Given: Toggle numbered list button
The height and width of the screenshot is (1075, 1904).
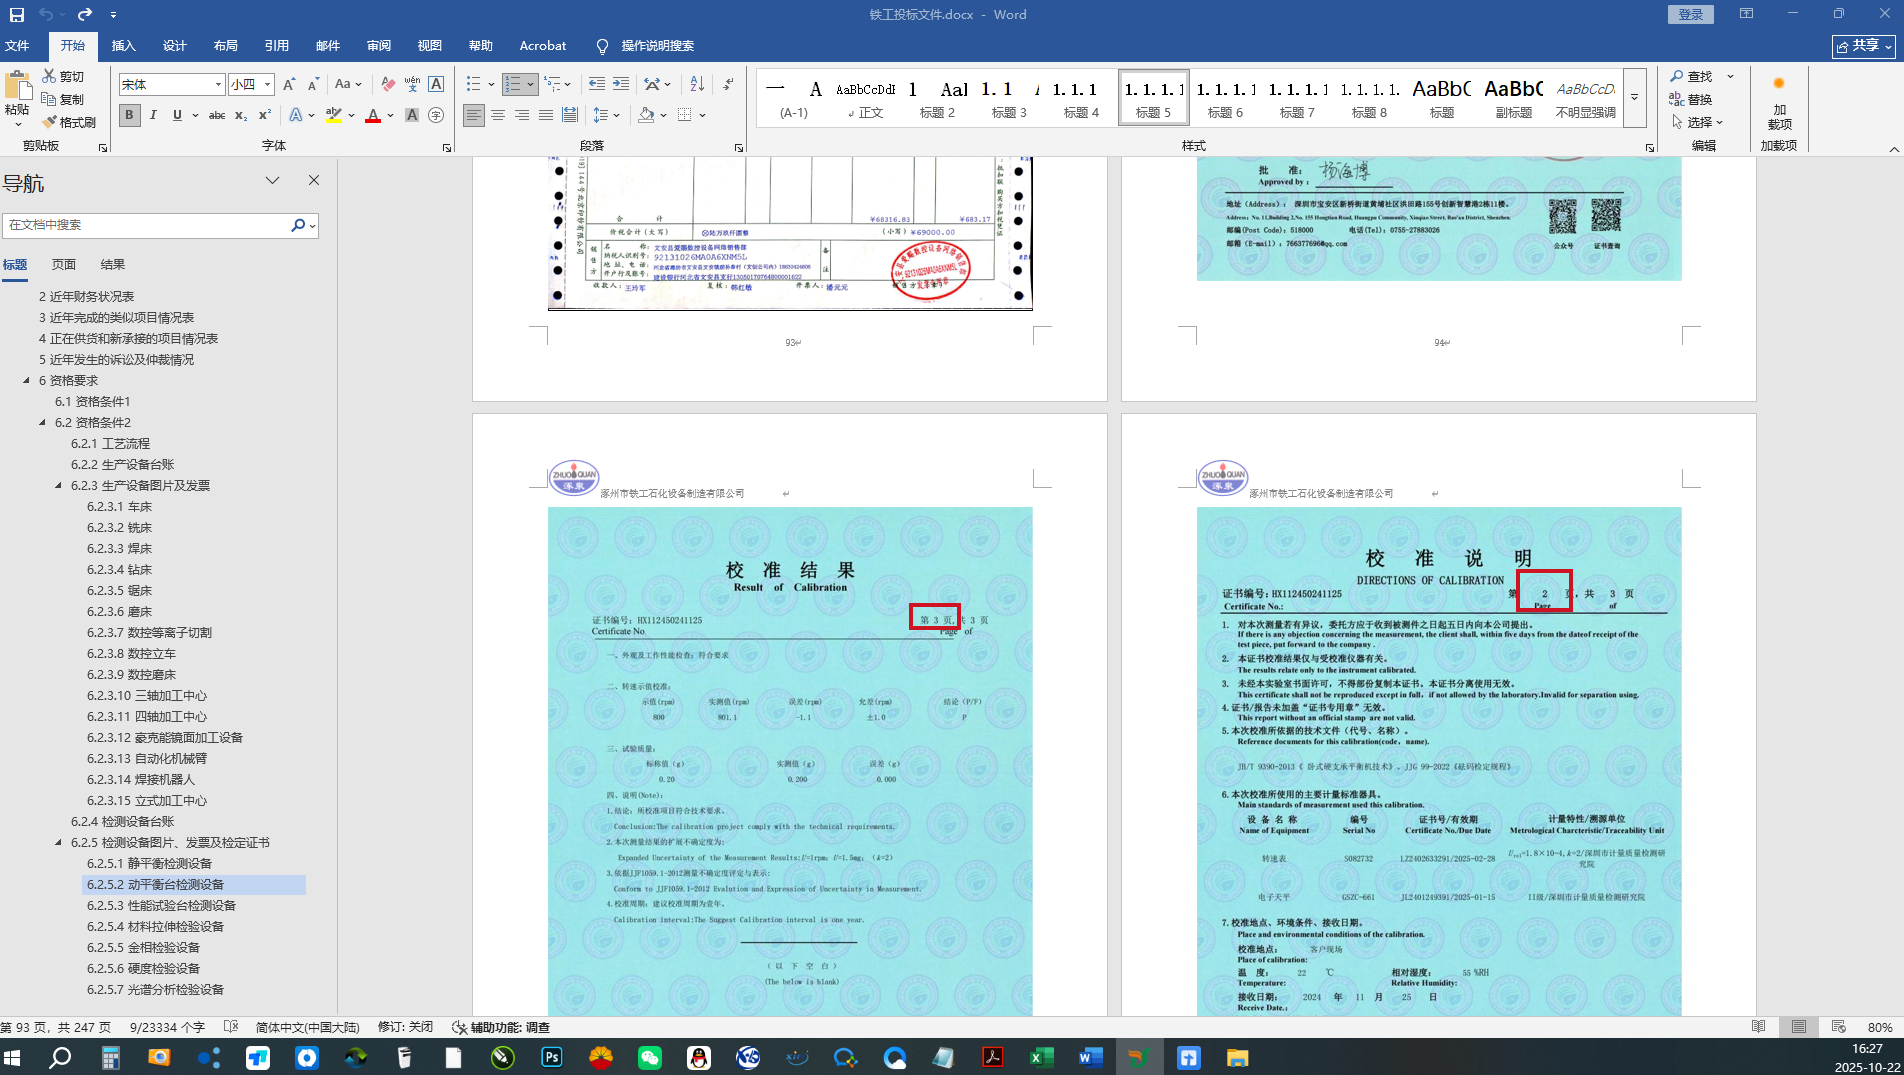Looking at the screenshot, I should [513, 84].
